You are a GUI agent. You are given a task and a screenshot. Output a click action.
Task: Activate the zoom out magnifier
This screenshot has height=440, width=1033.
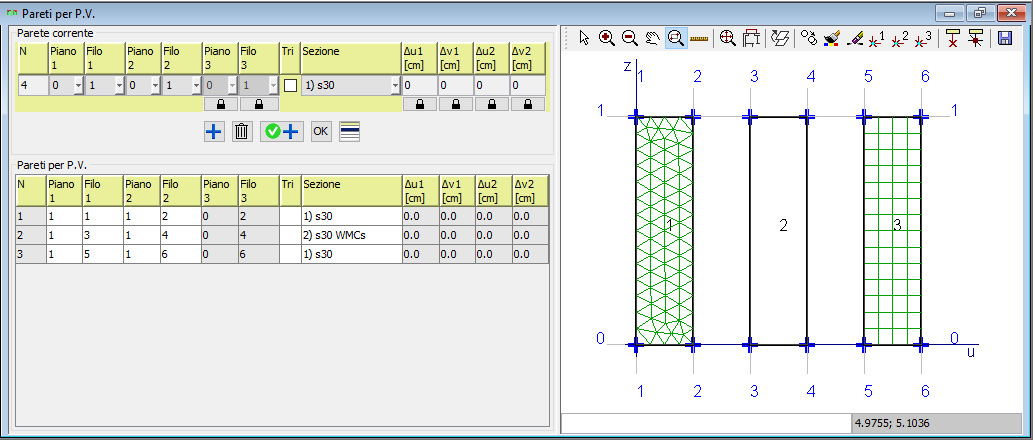(629, 38)
